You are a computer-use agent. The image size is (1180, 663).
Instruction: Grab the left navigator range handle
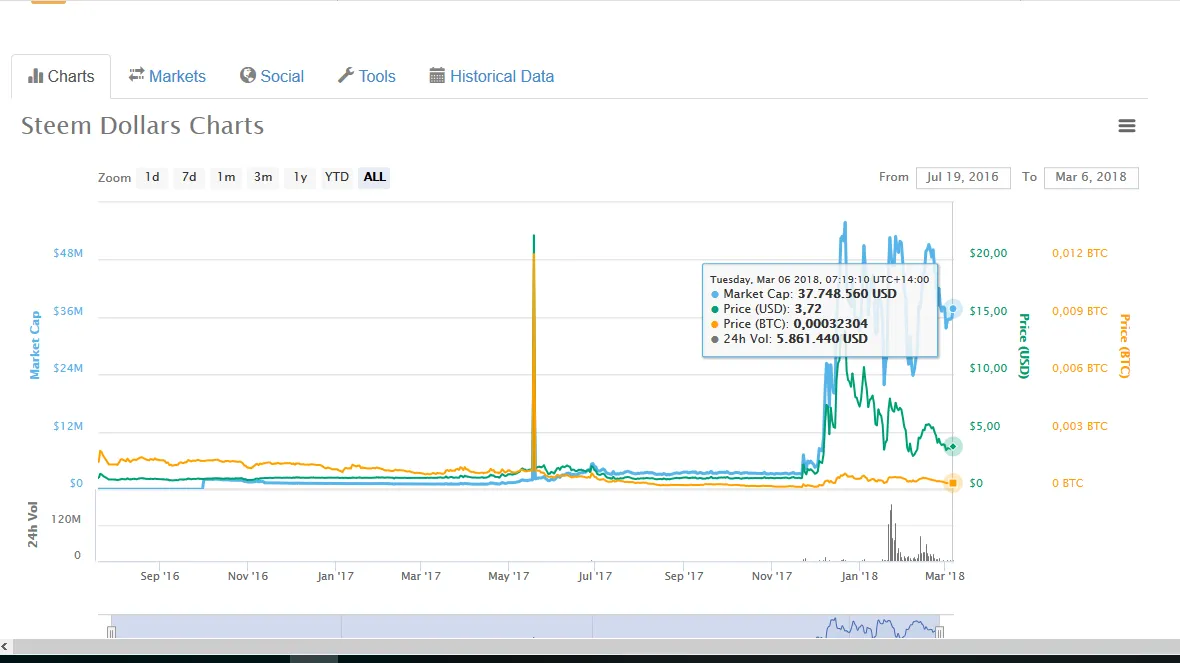click(x=111, y=632)
